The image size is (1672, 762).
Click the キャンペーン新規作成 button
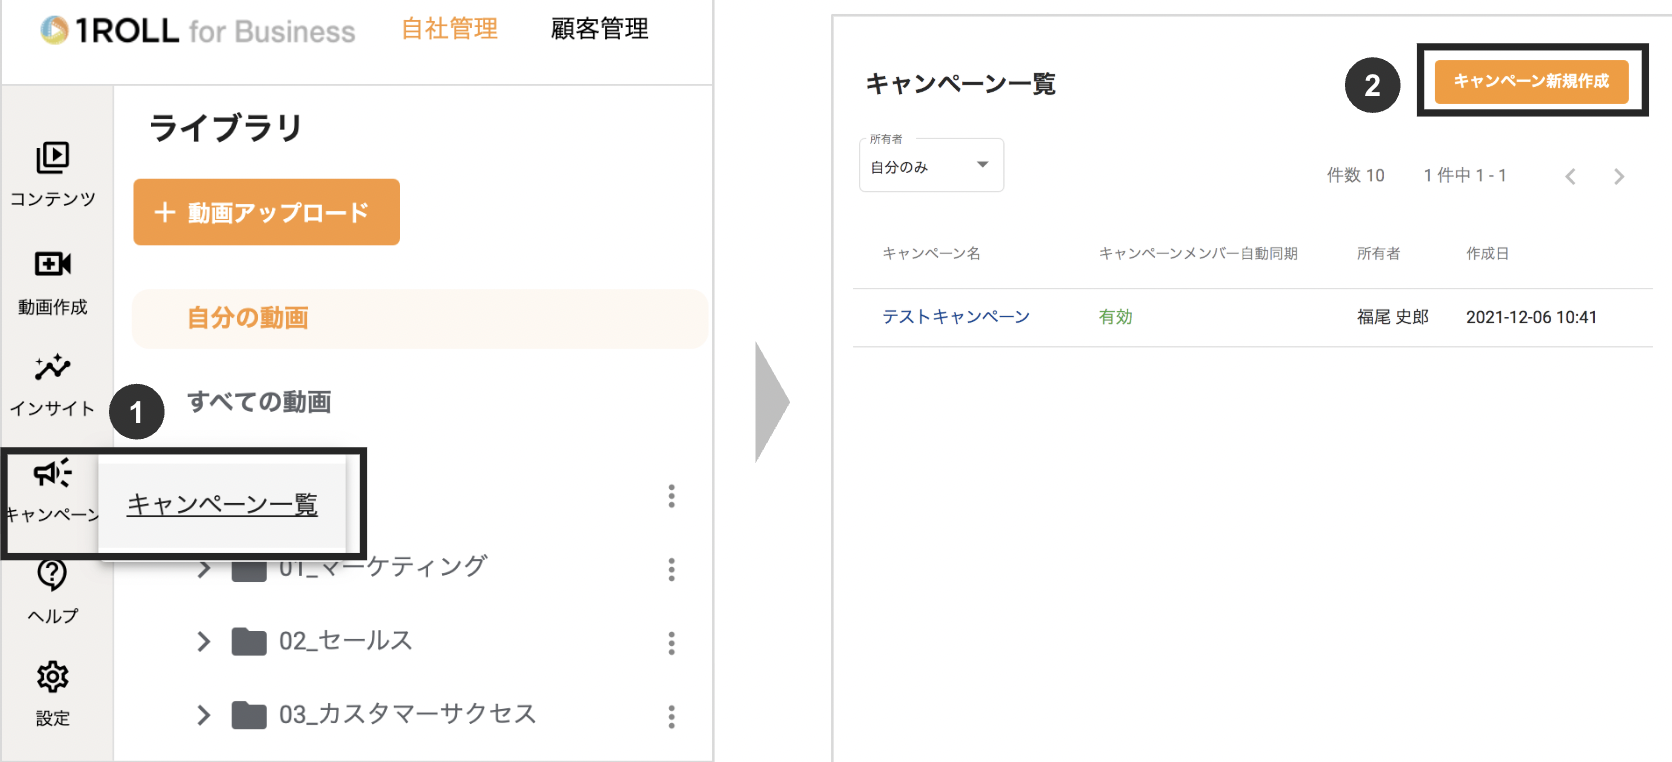[1530, 82]
